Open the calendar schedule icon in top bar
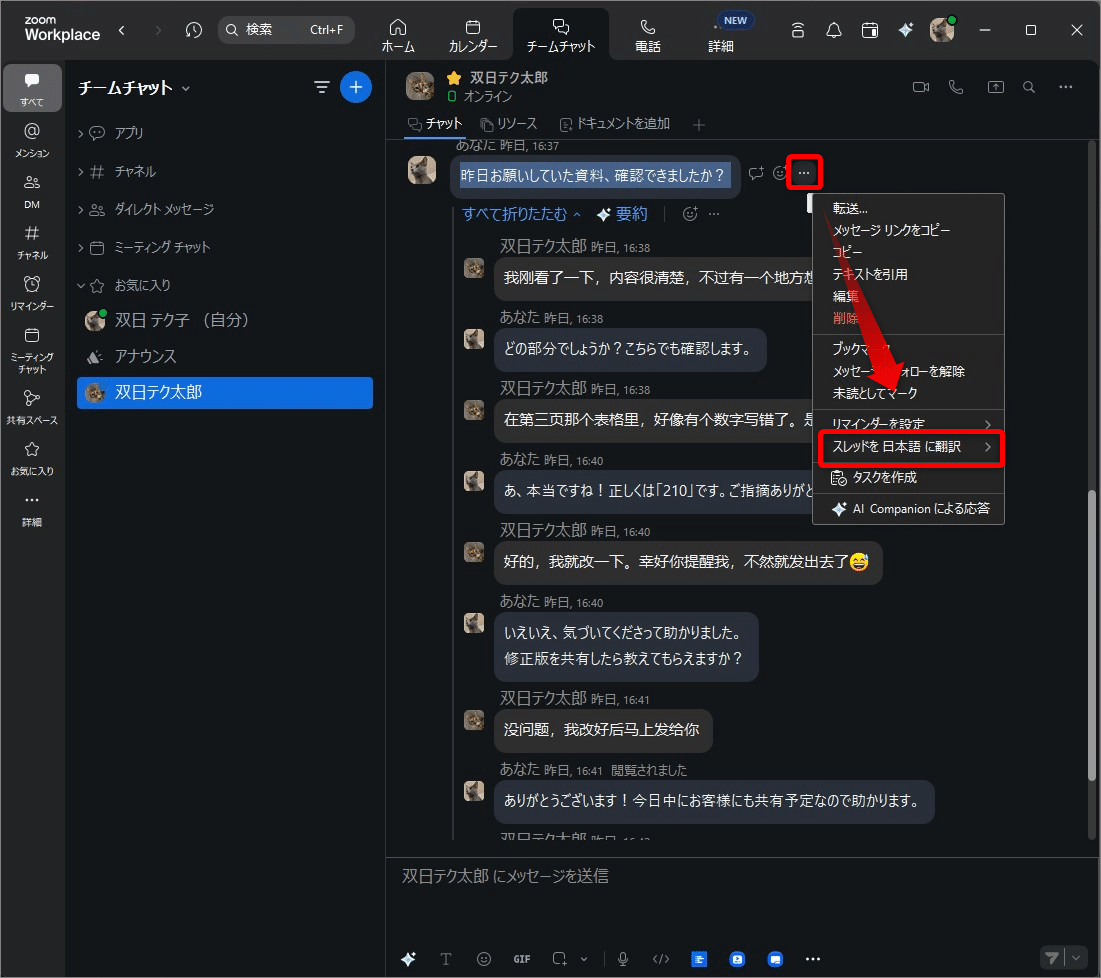 coord(869,30)
